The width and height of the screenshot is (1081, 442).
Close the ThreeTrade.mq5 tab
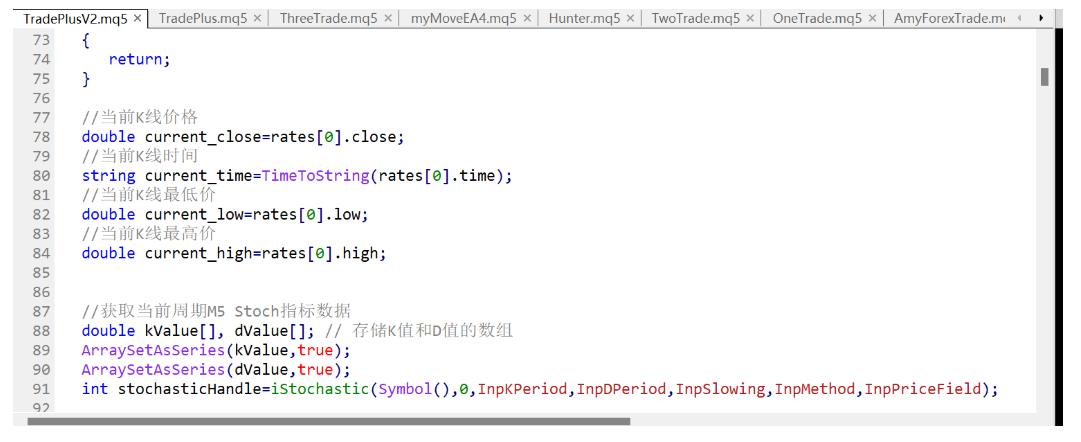click(388, 19)
